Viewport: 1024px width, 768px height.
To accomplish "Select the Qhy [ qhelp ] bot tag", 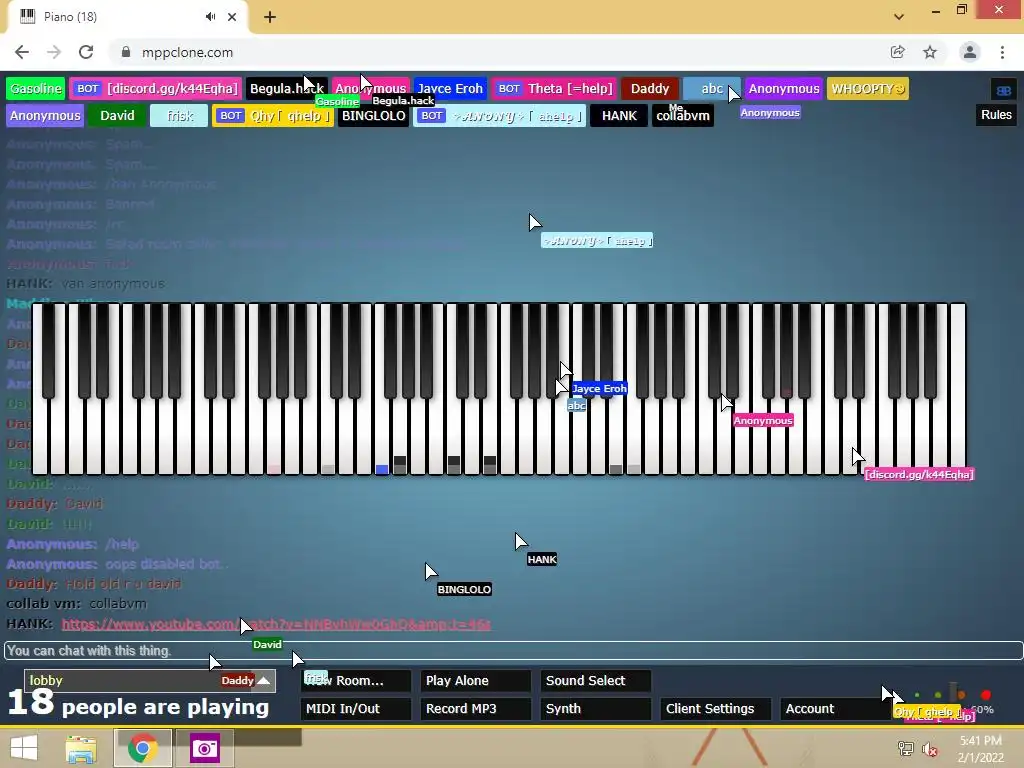I will pos(273,116).
